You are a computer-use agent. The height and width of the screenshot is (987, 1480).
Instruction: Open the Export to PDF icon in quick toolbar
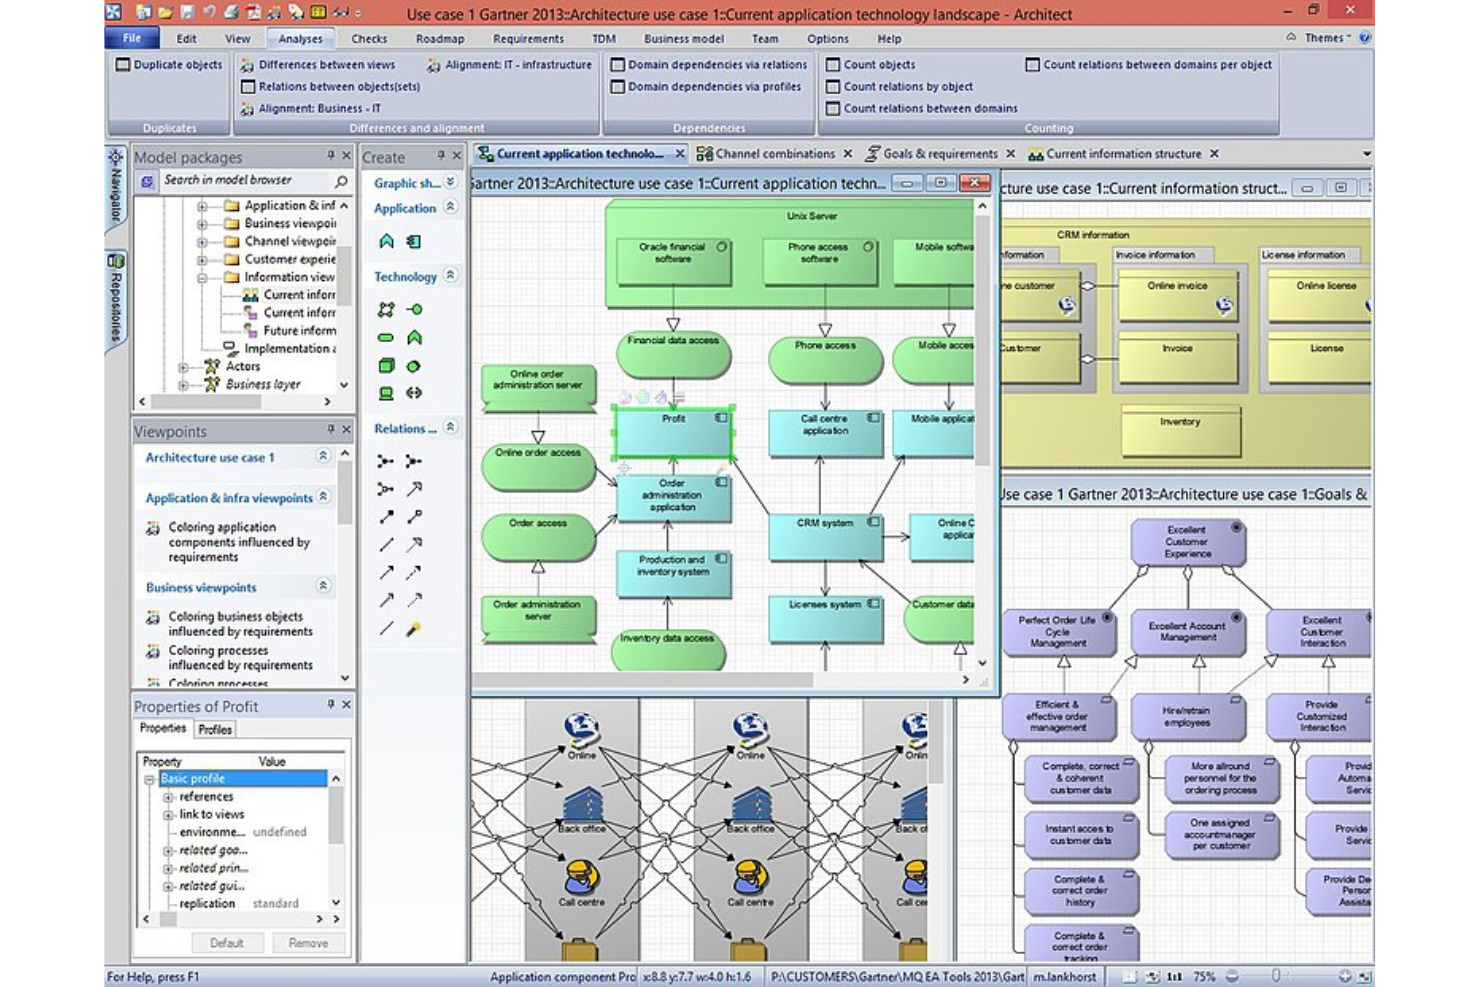[x=252, y=13]
